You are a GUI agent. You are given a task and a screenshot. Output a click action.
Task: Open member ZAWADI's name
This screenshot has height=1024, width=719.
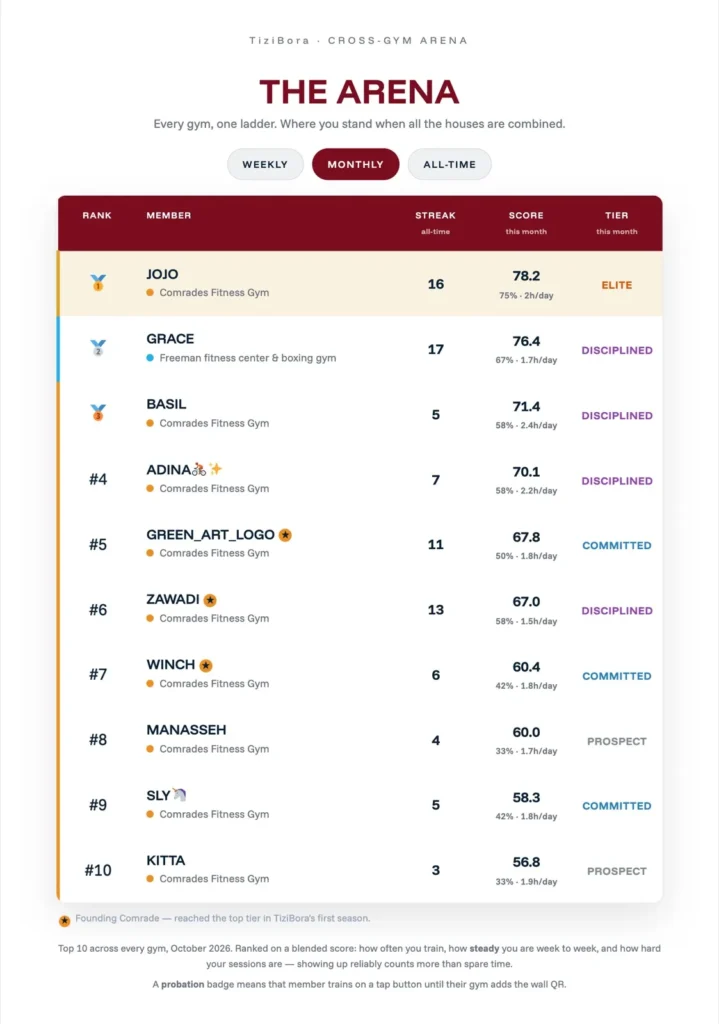[172, 600]
